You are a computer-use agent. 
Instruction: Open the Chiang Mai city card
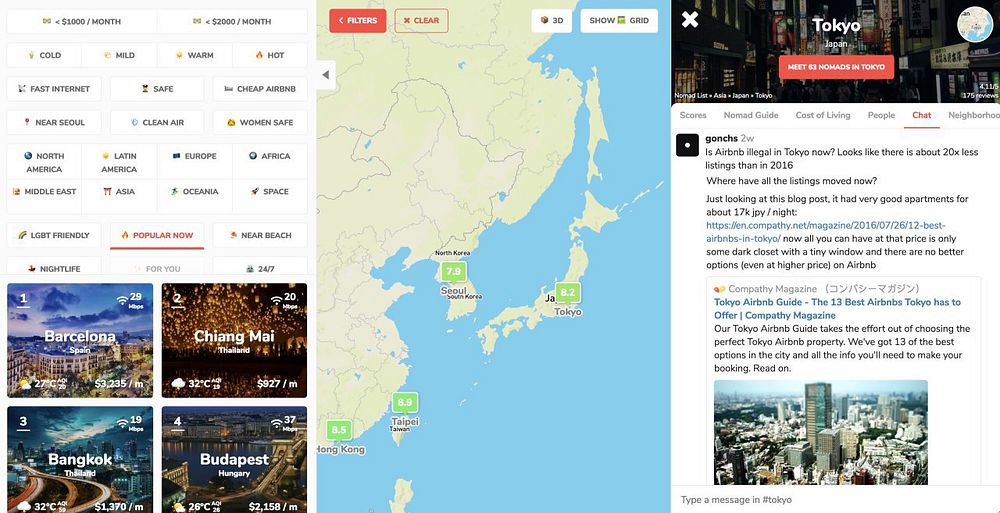pos(234,341)
